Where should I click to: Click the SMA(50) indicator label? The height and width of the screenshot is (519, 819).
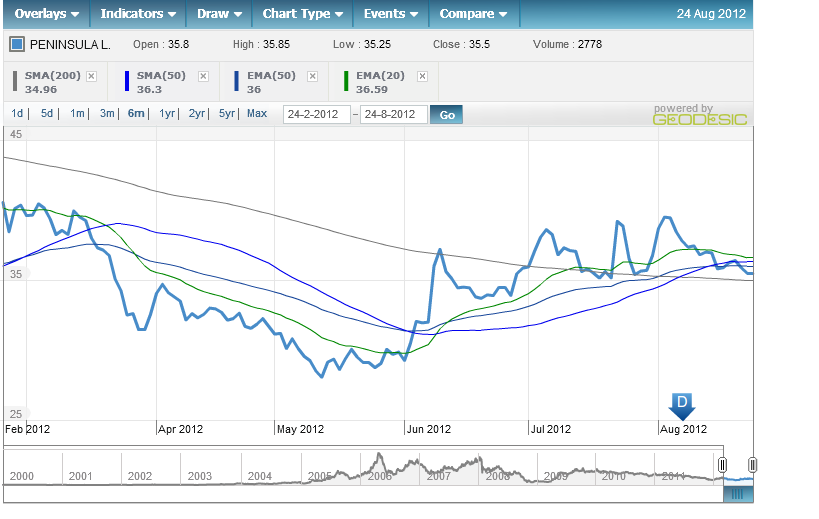click(x=161, y=76)
